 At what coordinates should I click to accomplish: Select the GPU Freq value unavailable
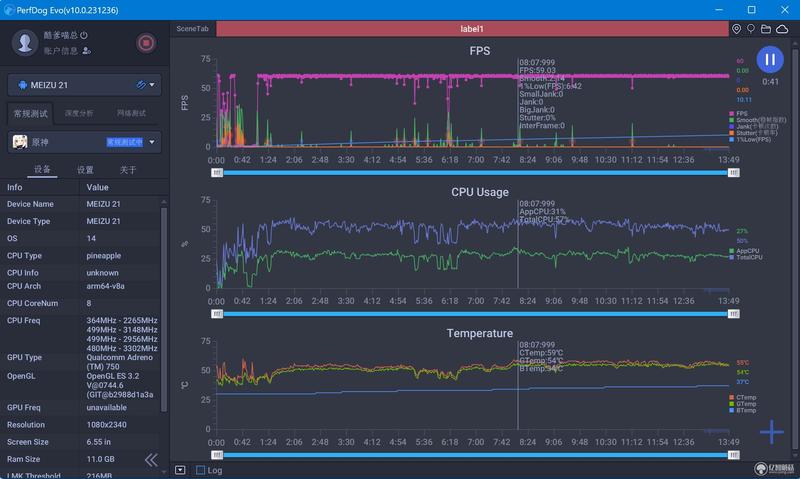click(107, 407)
